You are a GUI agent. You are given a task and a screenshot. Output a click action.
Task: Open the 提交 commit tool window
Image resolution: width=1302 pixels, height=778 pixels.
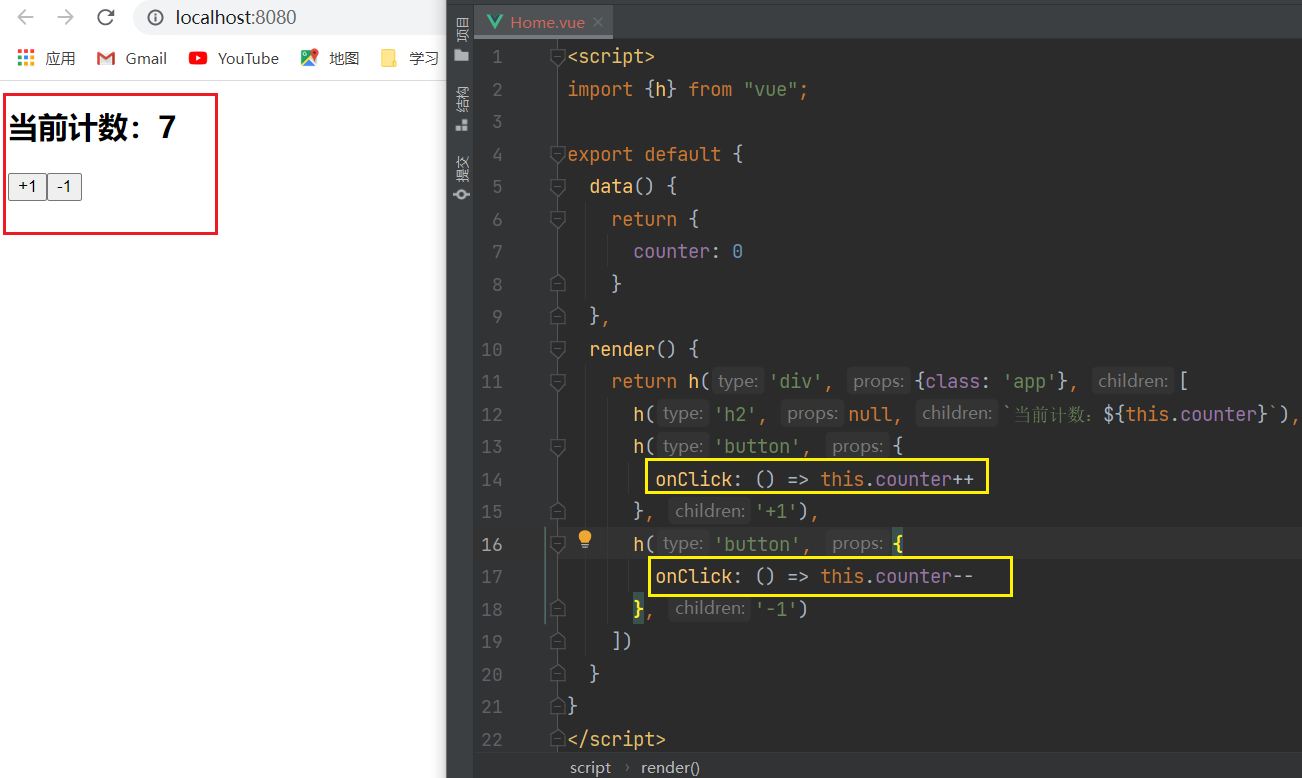pos(461,178)
